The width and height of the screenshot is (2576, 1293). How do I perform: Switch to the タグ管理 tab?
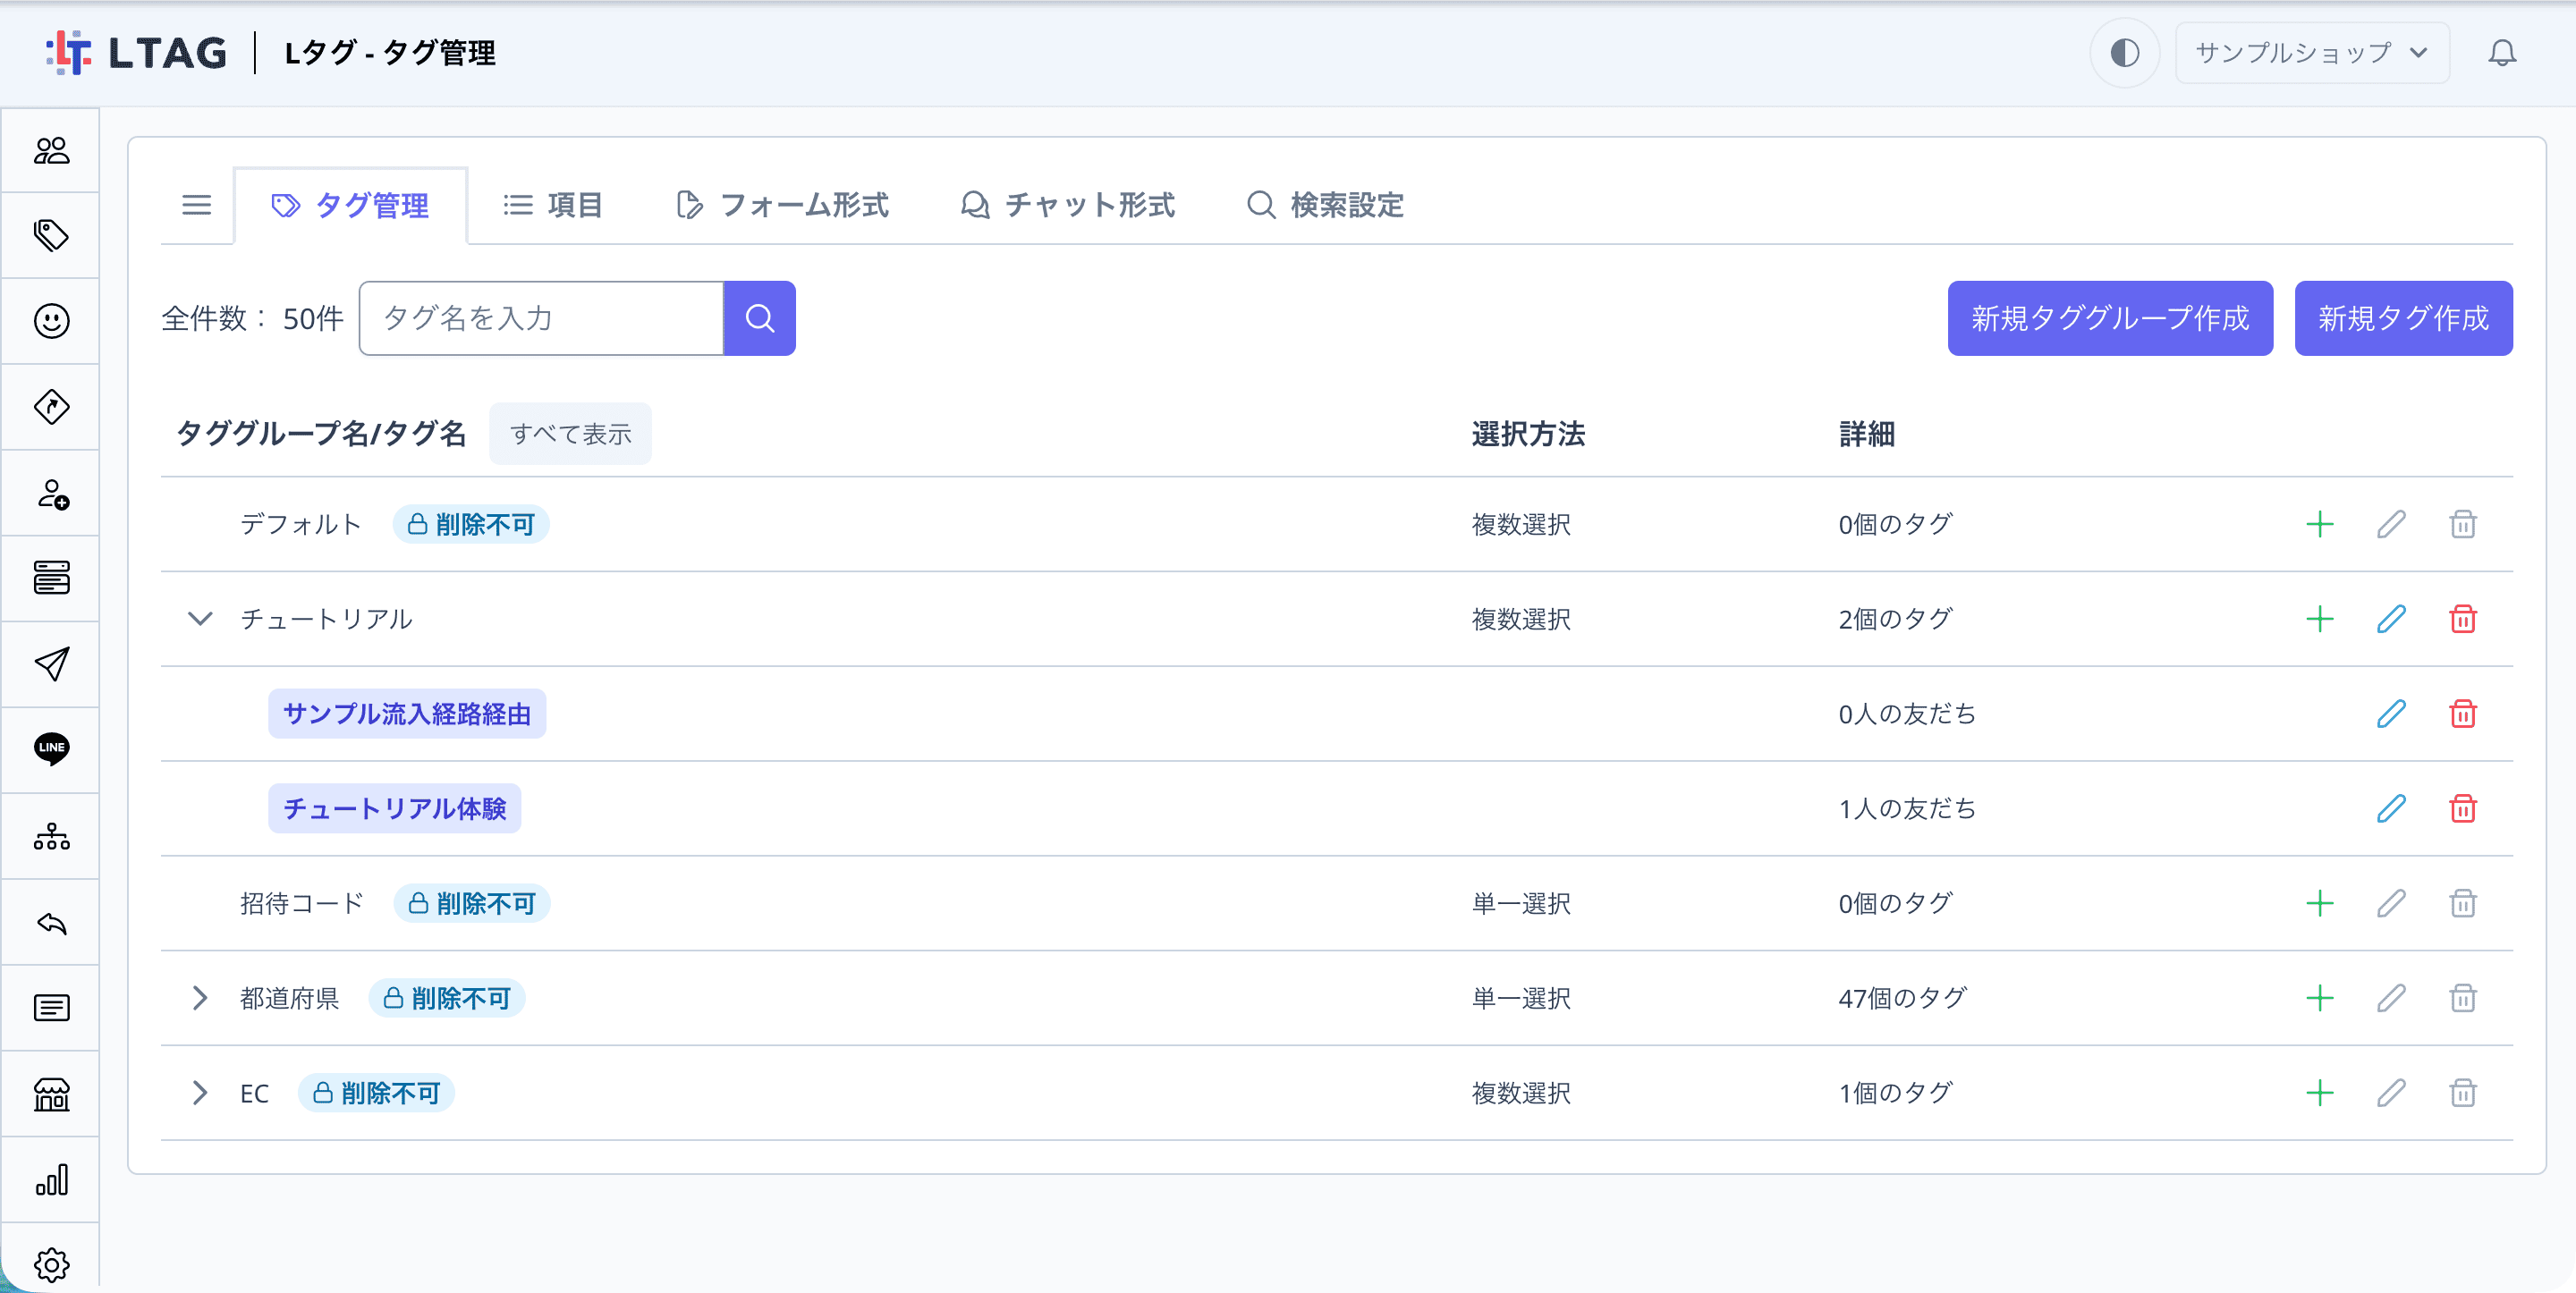point(350,205)
